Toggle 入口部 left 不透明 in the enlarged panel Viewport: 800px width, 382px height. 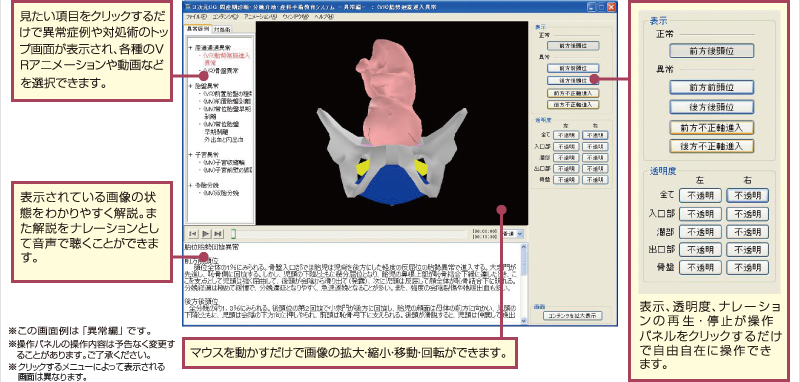[701, 214]
